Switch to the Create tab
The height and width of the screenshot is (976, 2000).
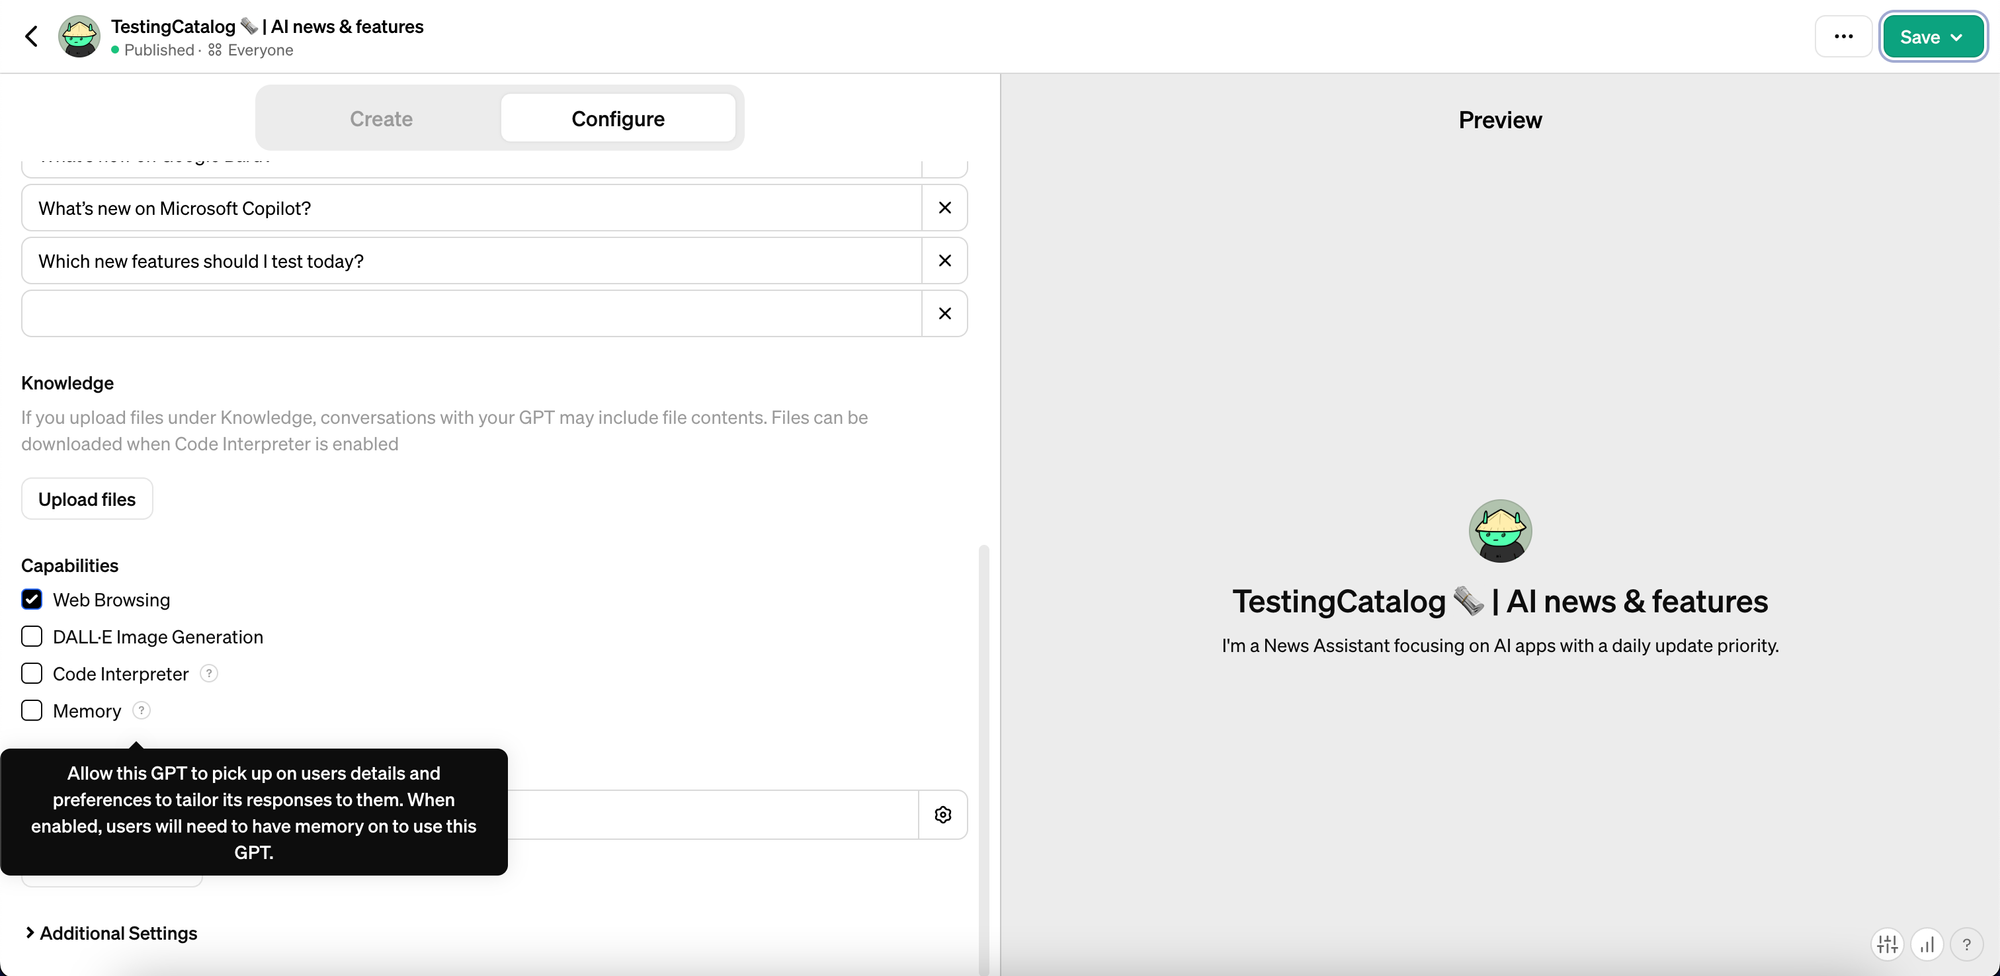[381, 119]
